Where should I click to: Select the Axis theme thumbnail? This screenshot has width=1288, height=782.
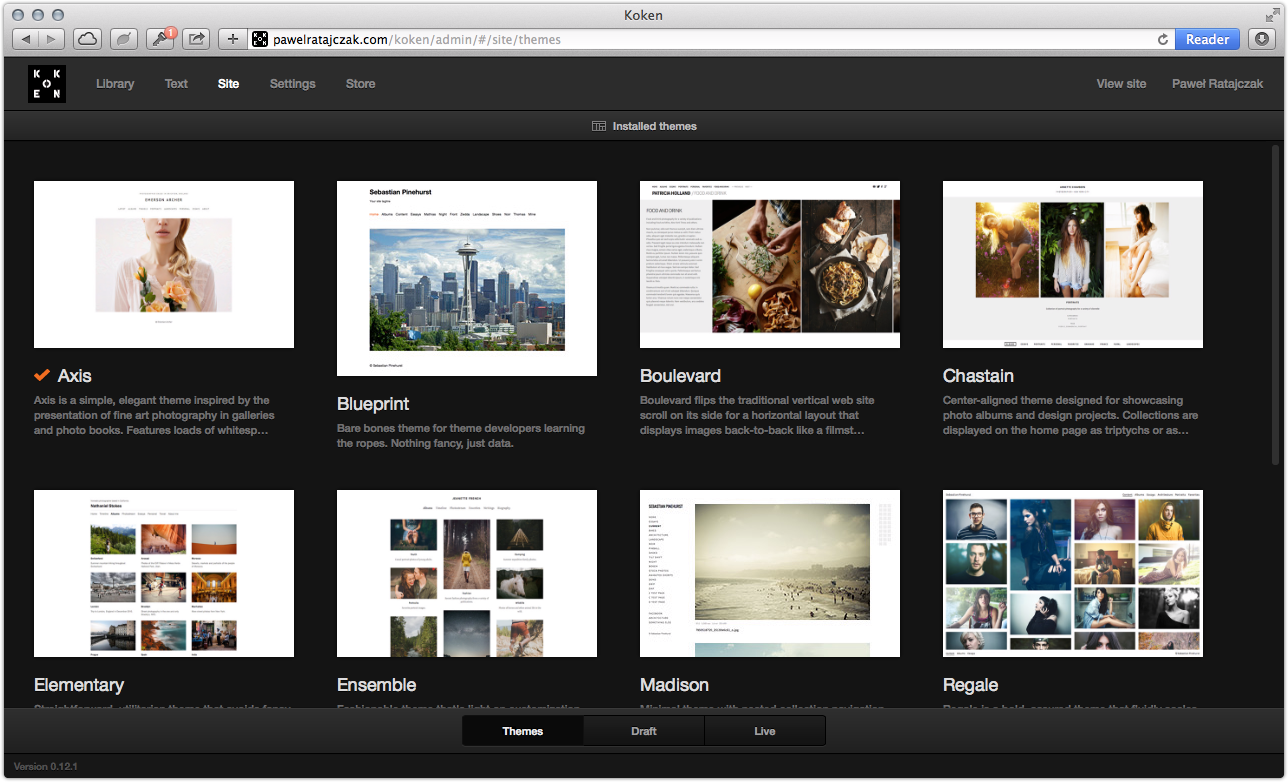click(x=164, y=264)
